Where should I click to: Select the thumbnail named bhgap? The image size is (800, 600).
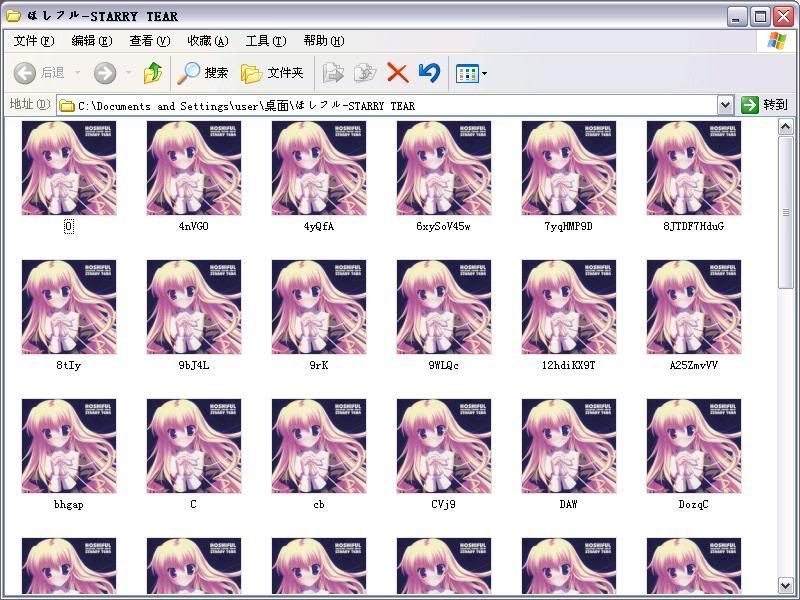(x=69, y=446)
